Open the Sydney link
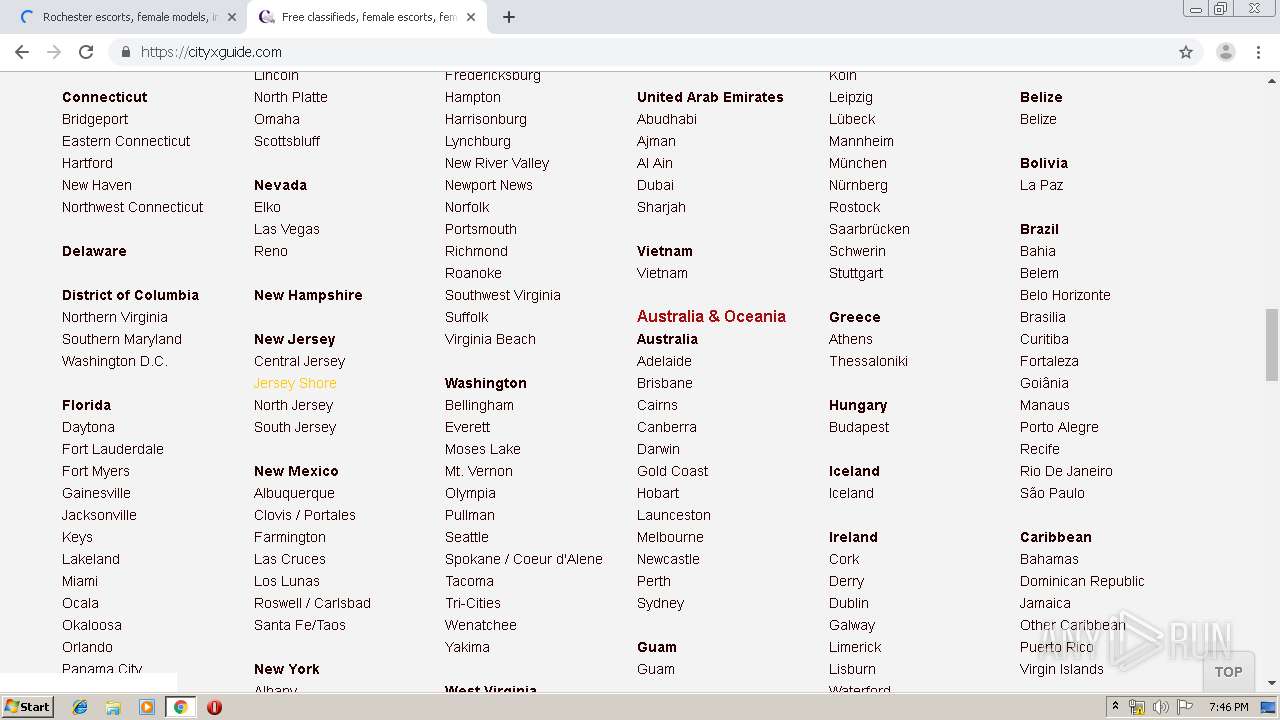This screenshot has height=720, width=1280. (660, 603)
